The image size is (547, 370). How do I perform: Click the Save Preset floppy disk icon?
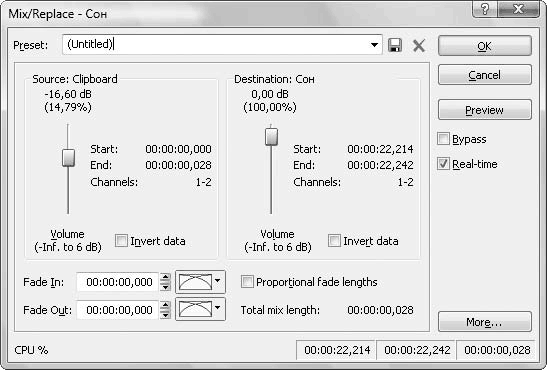pyautogui.click(x=395, y=45)
